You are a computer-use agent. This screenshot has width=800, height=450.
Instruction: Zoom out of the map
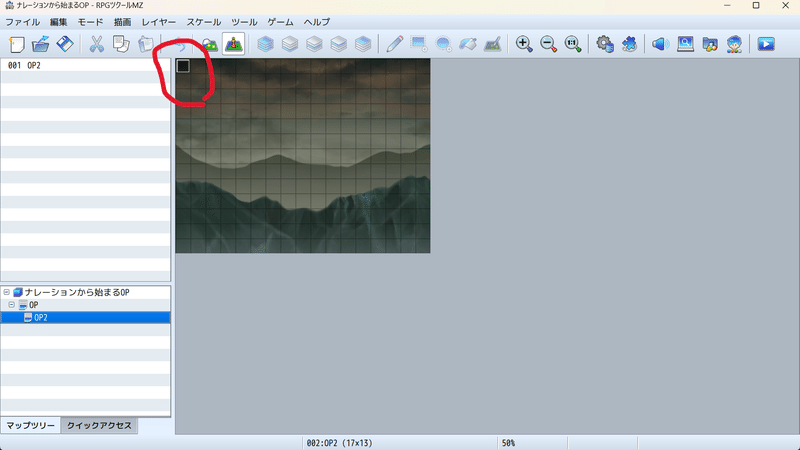tap(548, 44)
